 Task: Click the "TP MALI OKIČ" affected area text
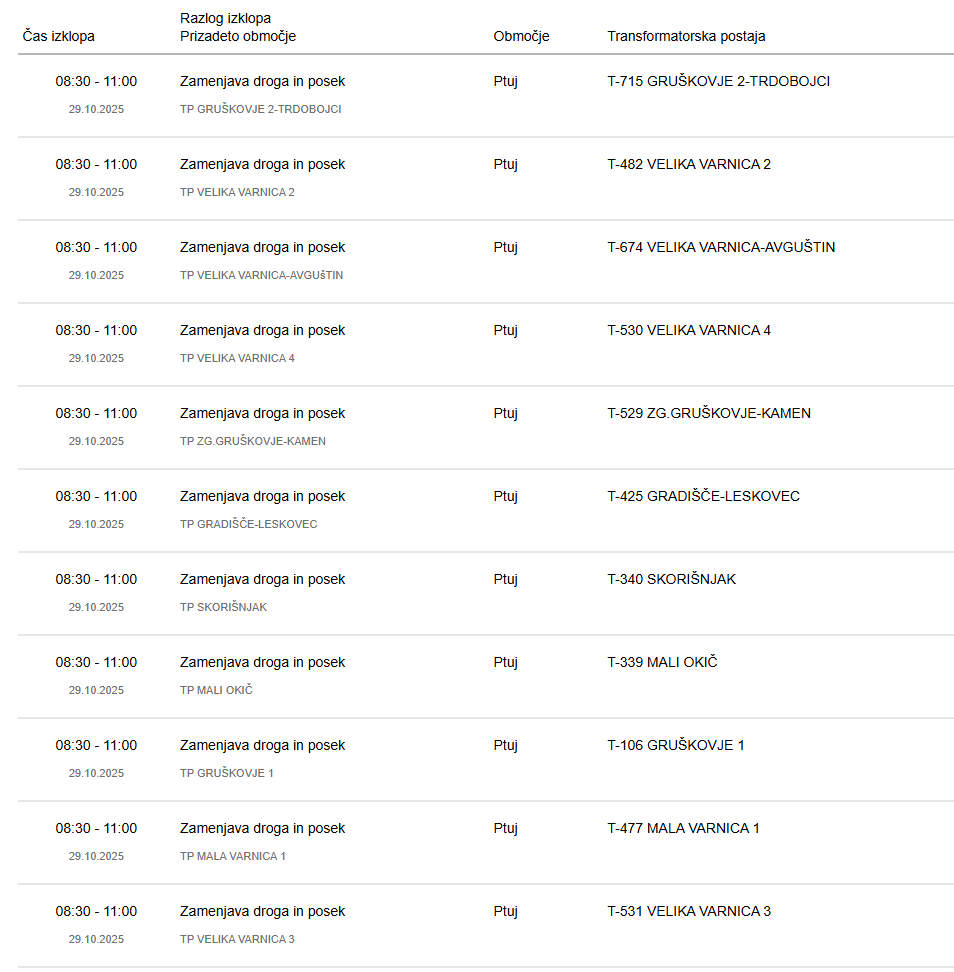click(216, 690)
